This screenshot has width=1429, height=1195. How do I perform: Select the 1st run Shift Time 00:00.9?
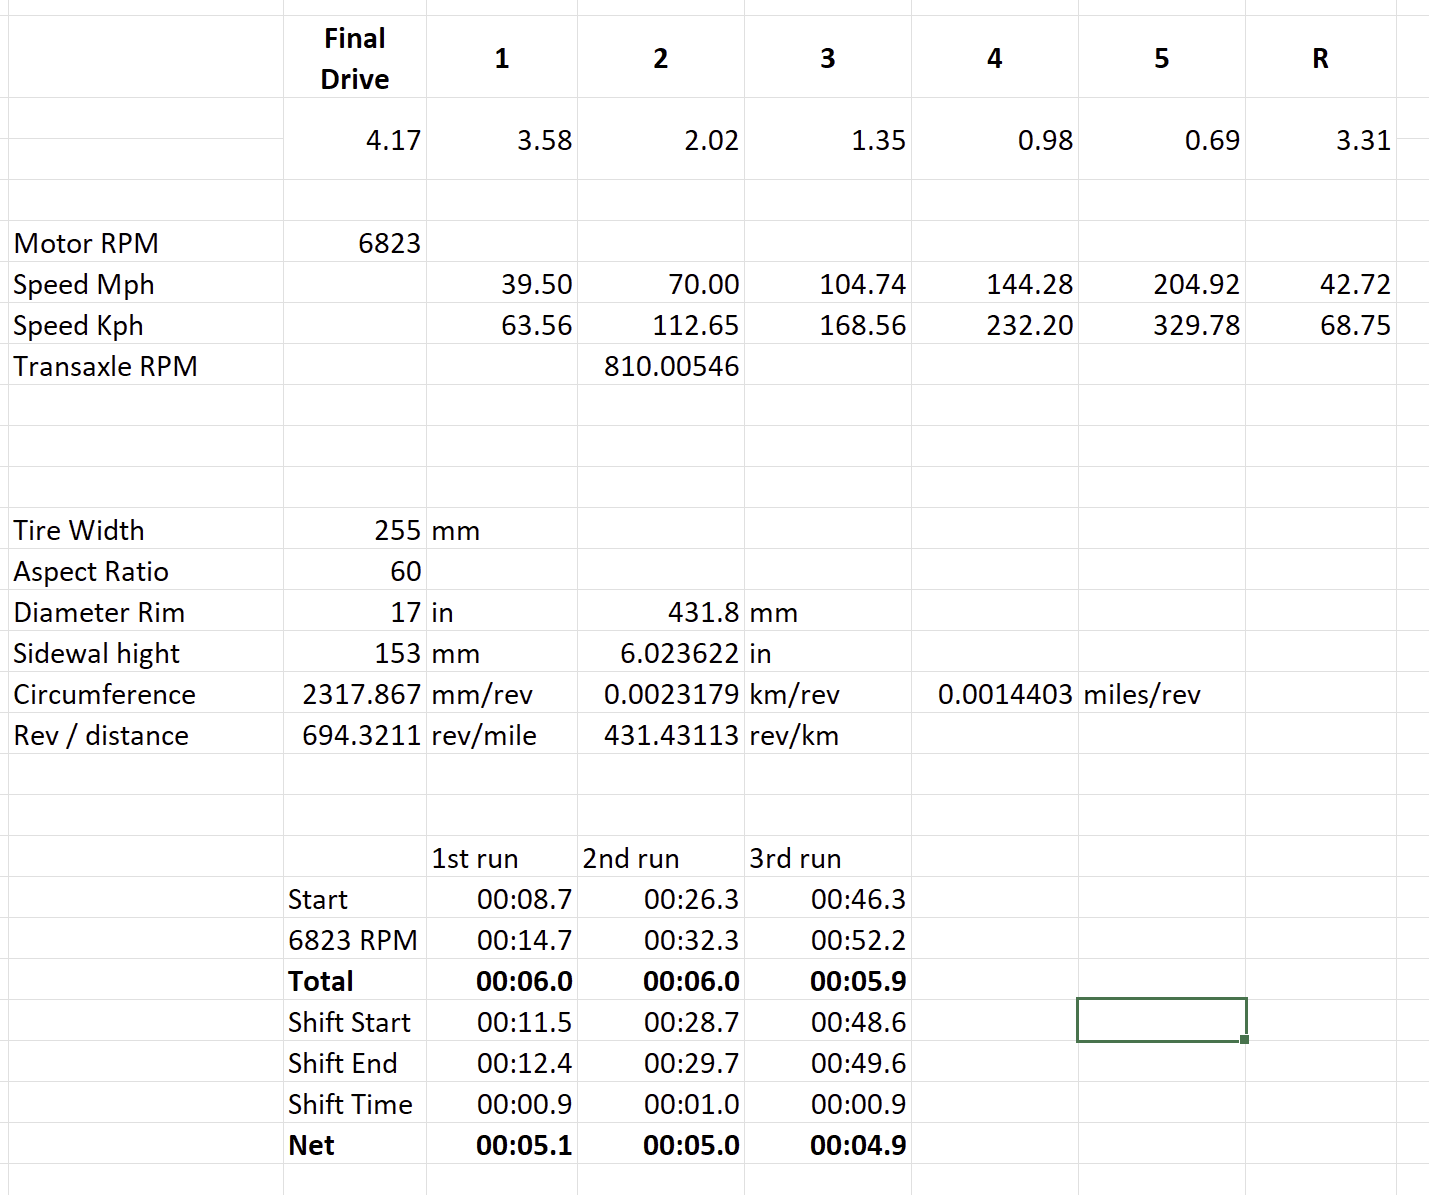pyautogui.click(x=502, y=1103)
